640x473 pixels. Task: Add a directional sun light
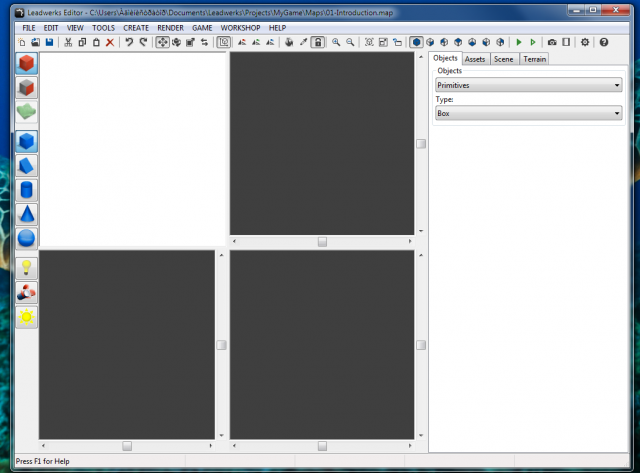click(x=27, y=316)
